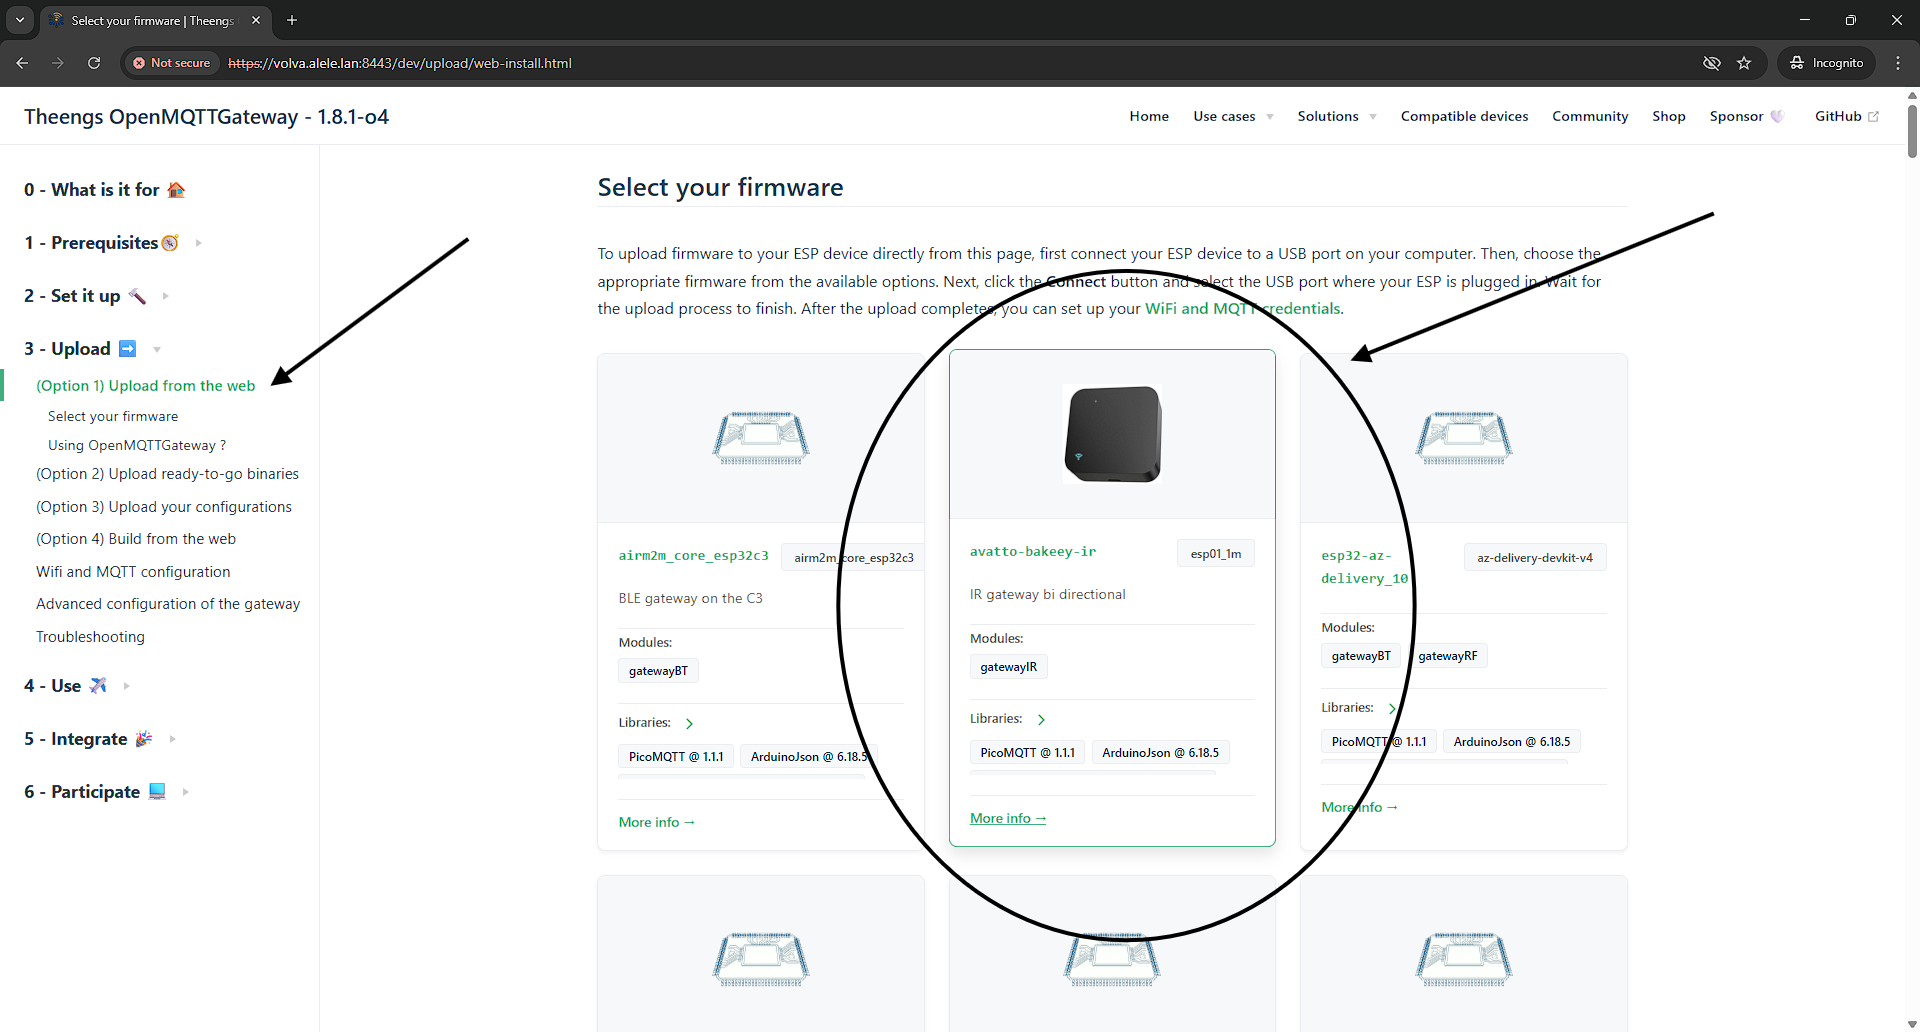Collapse the 3 - Upload sidebar section
The width and height of the screenshot is (1920, 1032).
[157, 350]
